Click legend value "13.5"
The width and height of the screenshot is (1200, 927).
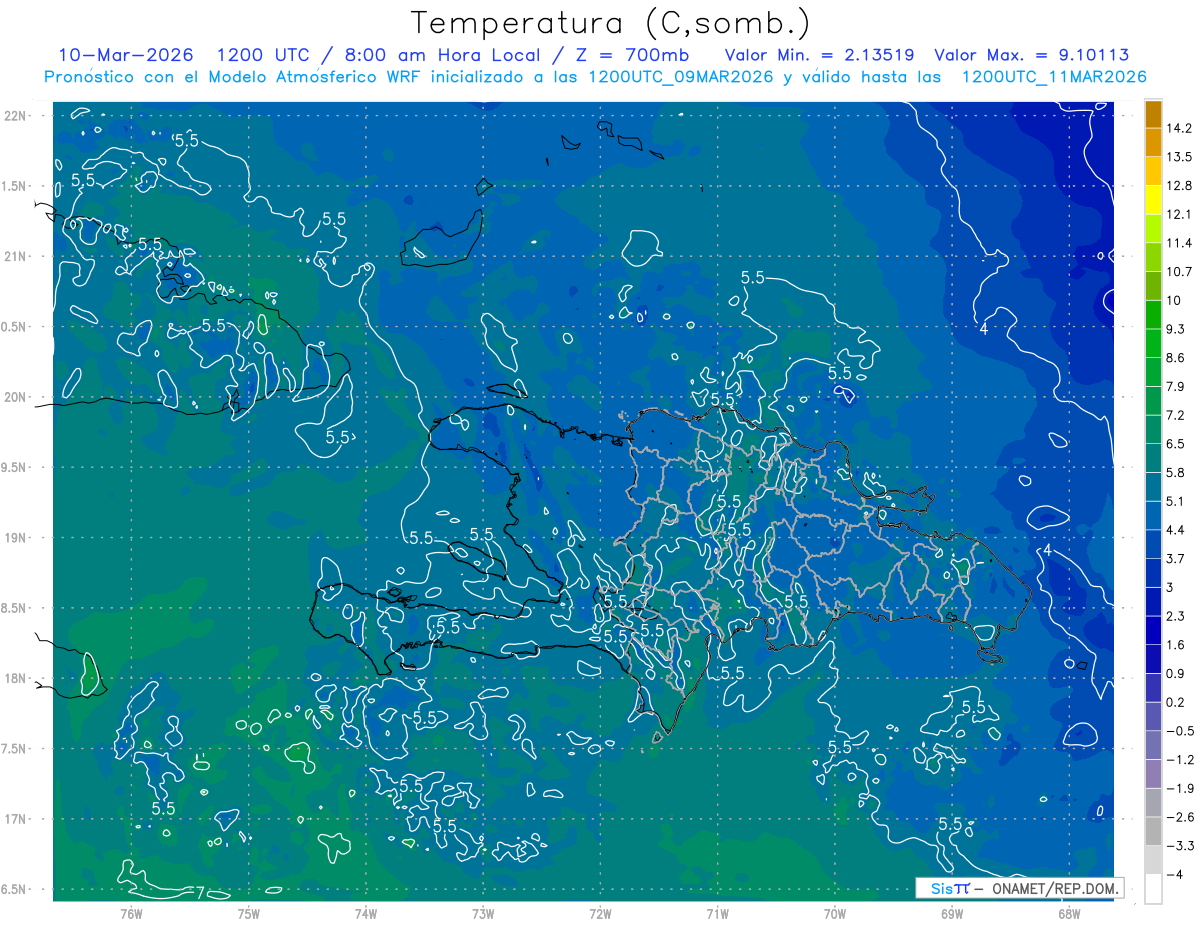coord(1180,157)
